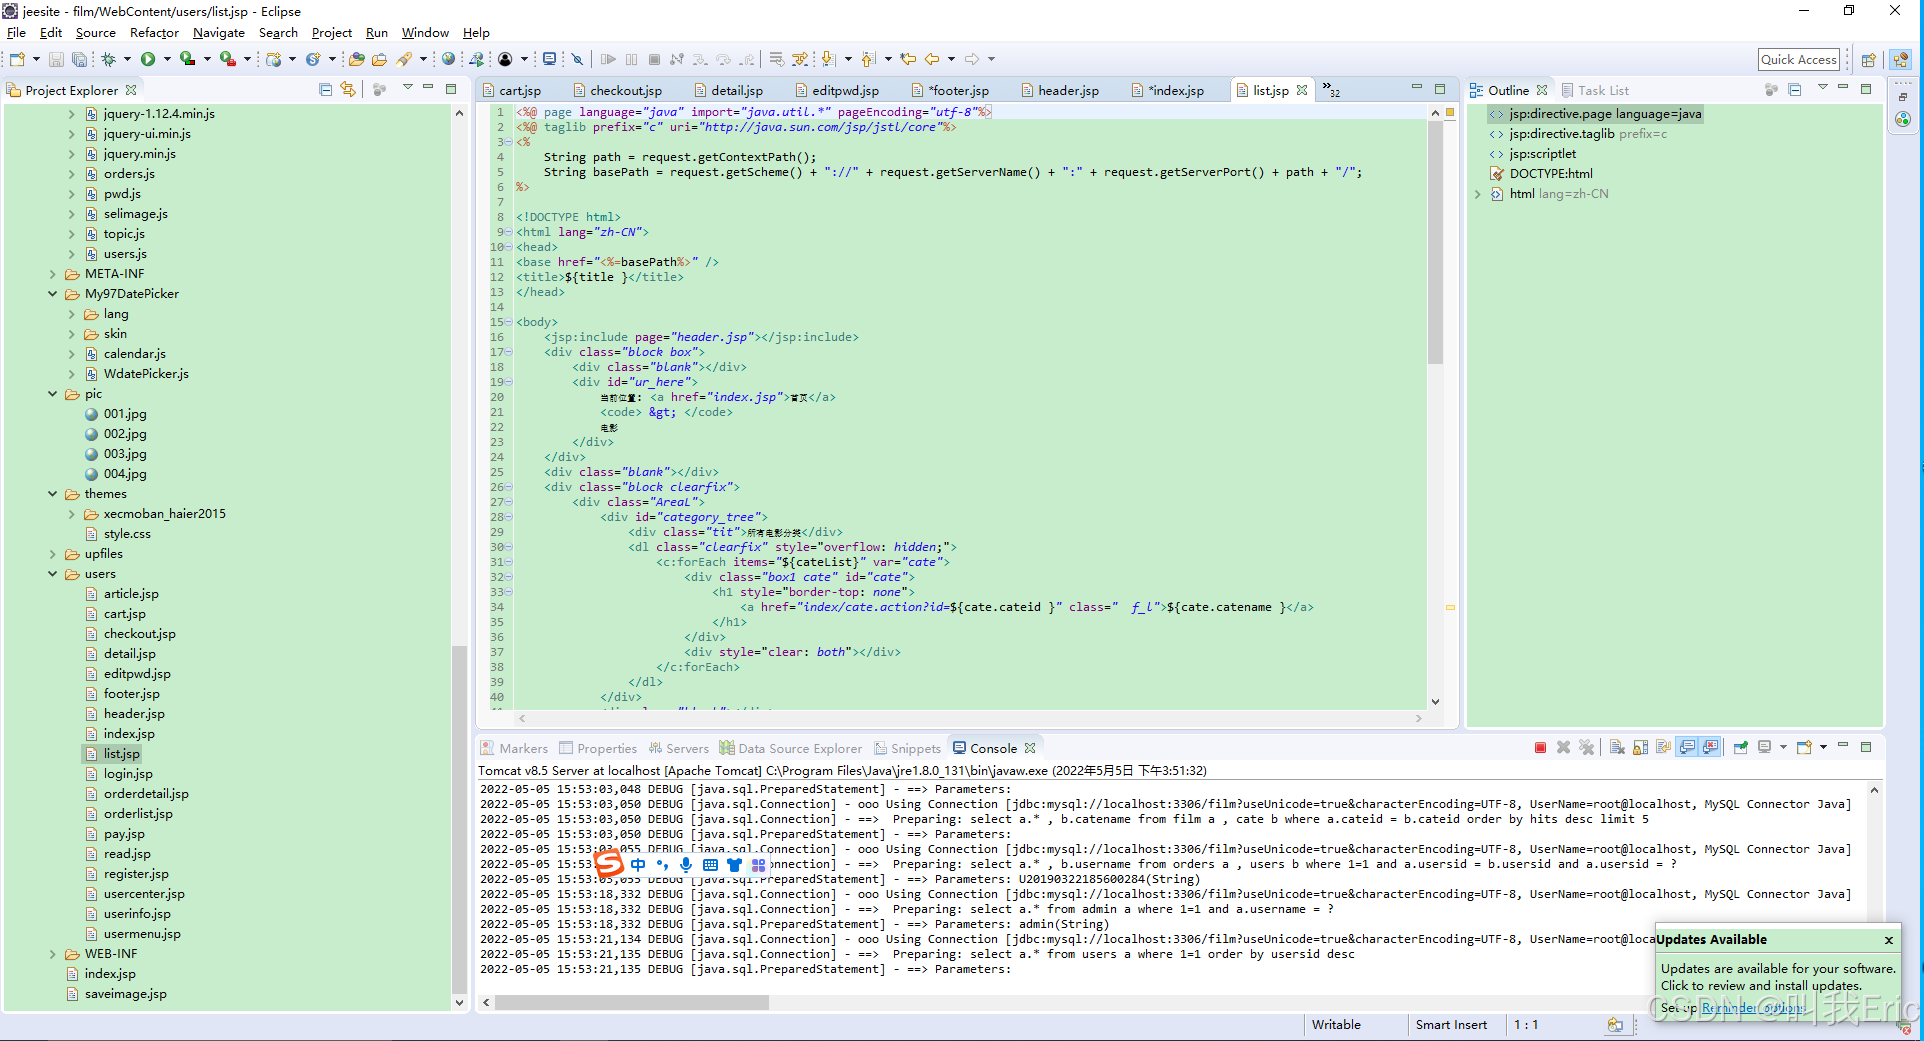Viewport: 1924px width, 1041px height.
Task: Terminate the Tomcat server with red stop icon
Action: [x=1540, y=748]
